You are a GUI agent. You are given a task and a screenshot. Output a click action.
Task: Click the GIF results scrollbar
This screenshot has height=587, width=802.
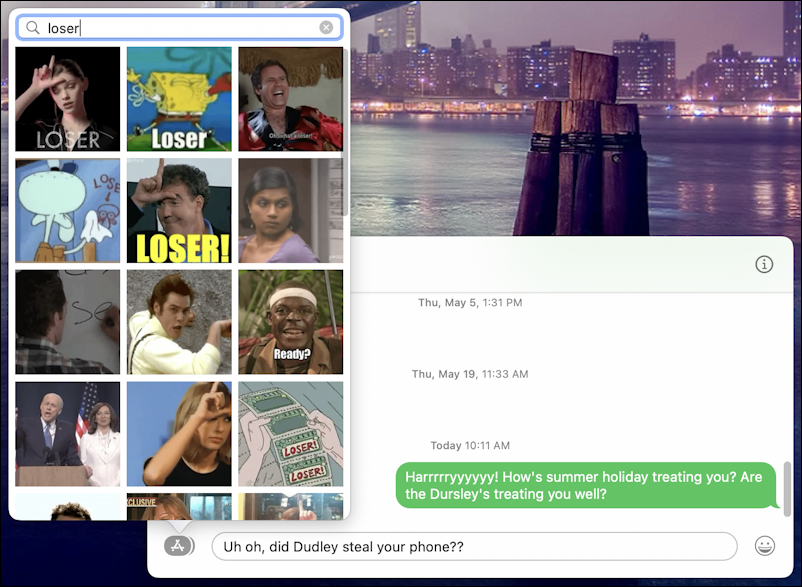(x=346, y=132)
